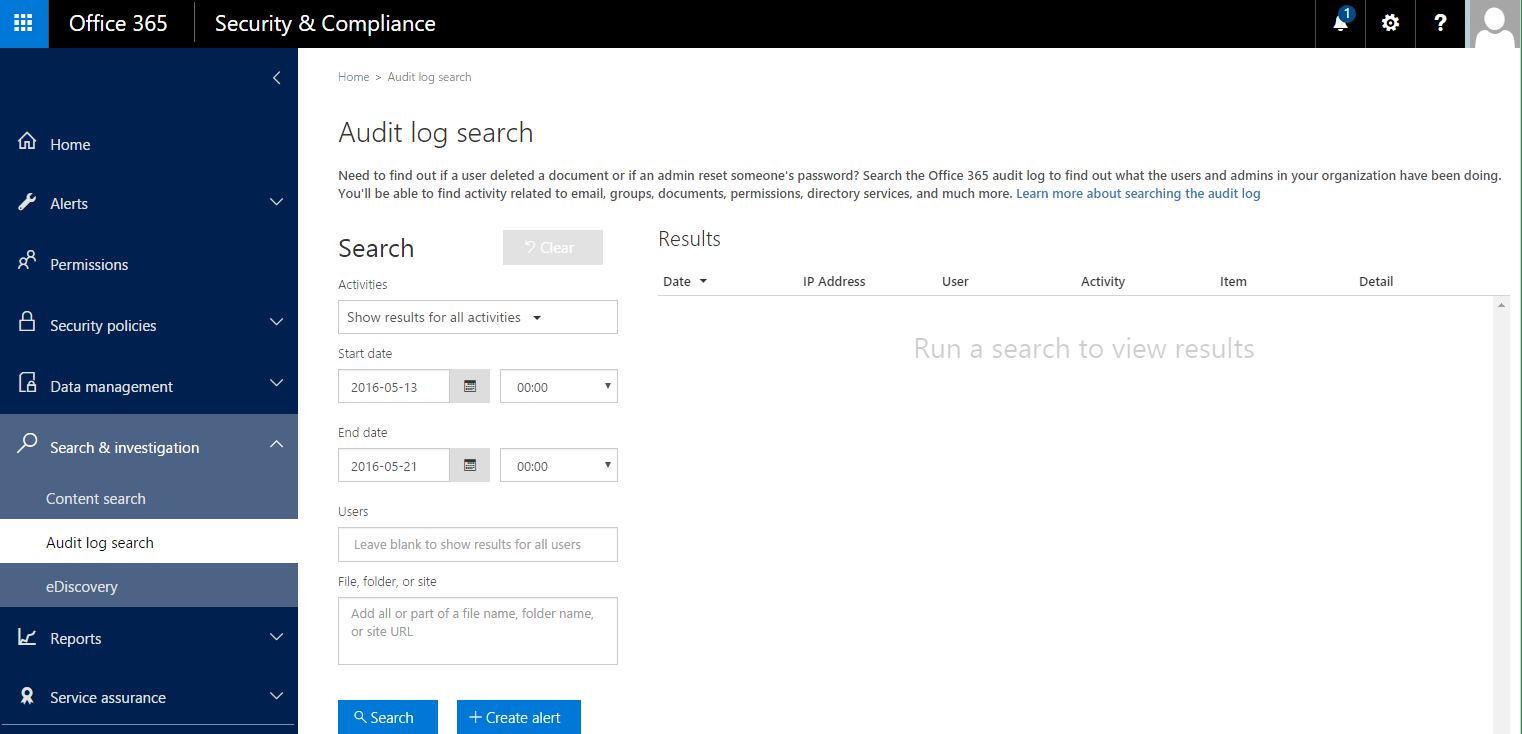Click the Users input field

[477, 544]
